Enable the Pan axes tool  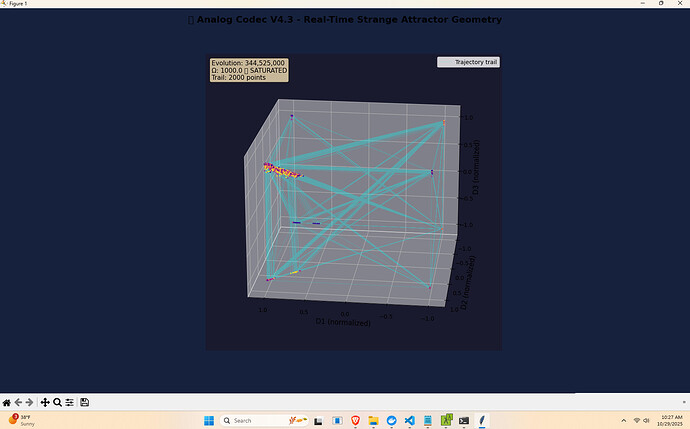pyautogui.click(x=45, y=402)
